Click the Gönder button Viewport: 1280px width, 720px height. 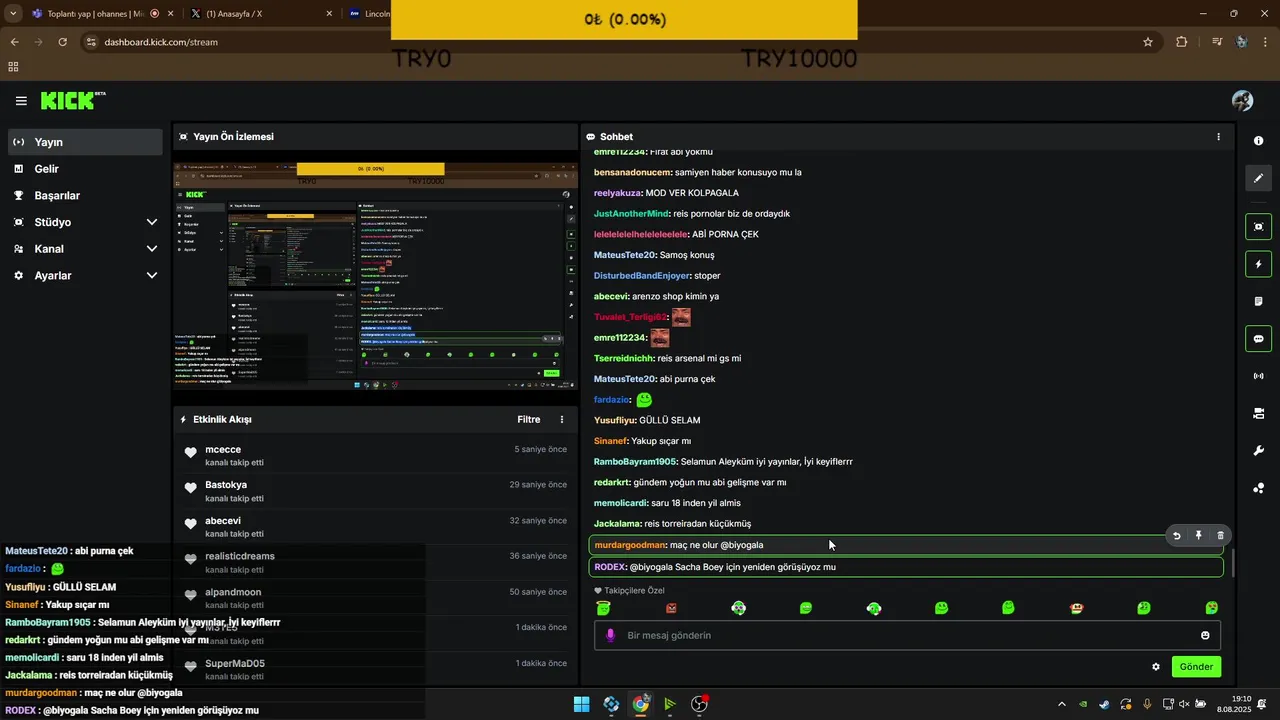[1196, 667]
